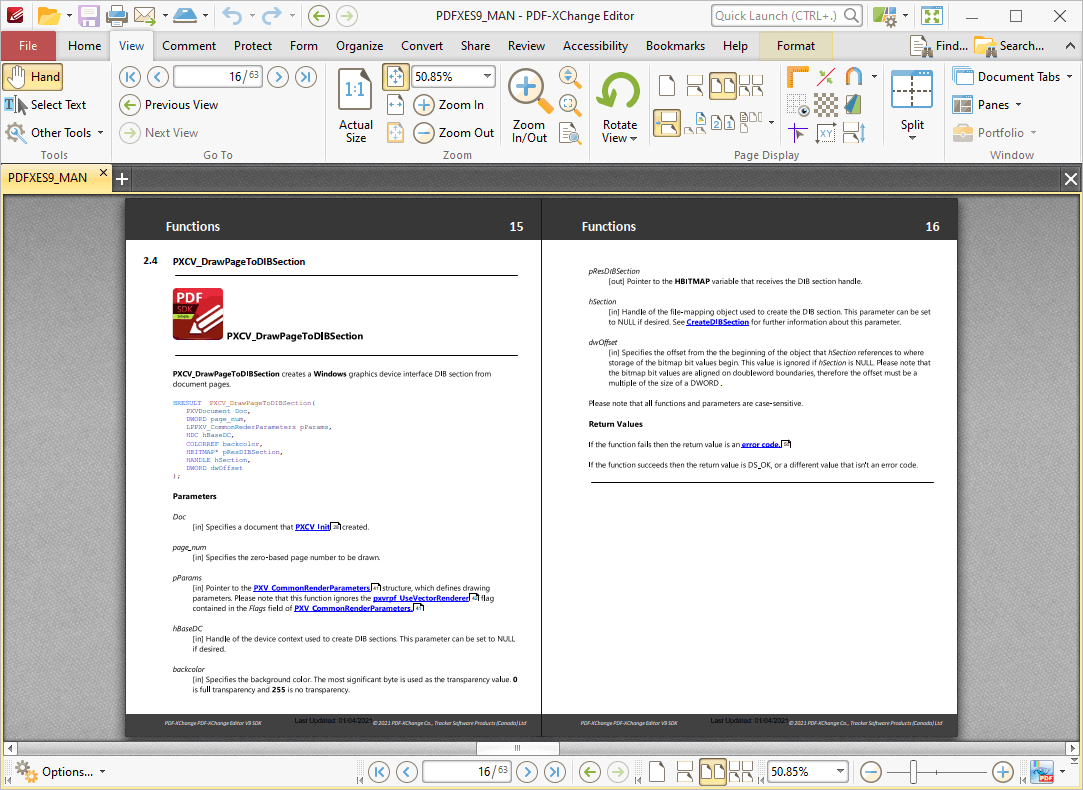1083x790 pixels.
Task: Open the File menu
Action: tap(28, 46)
